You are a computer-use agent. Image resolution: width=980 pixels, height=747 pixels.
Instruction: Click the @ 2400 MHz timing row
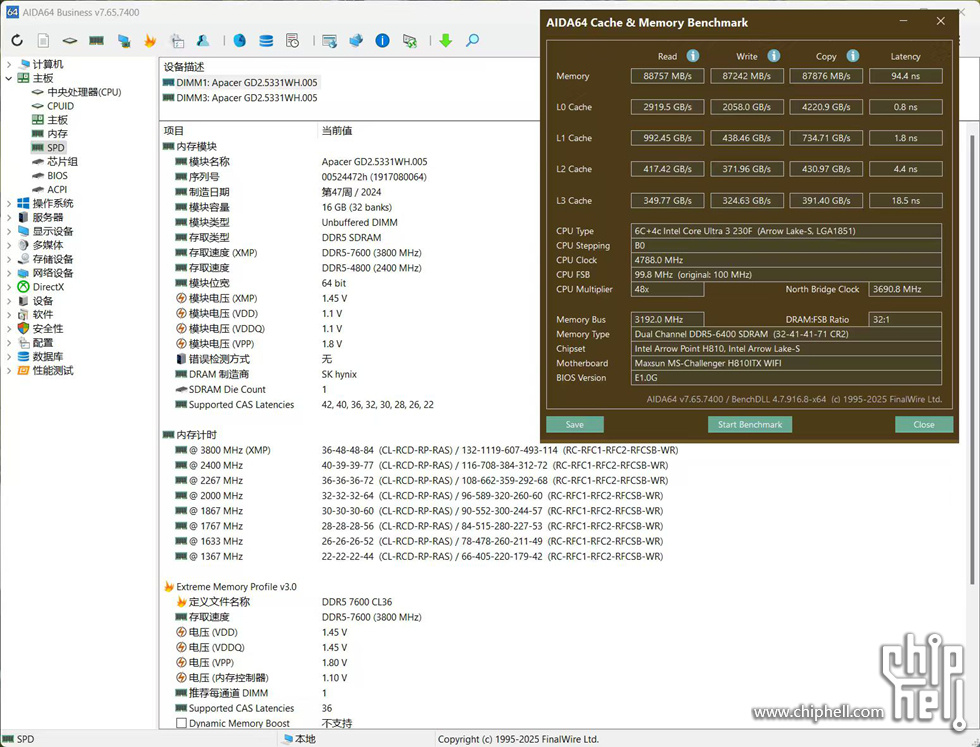point(421,465)
